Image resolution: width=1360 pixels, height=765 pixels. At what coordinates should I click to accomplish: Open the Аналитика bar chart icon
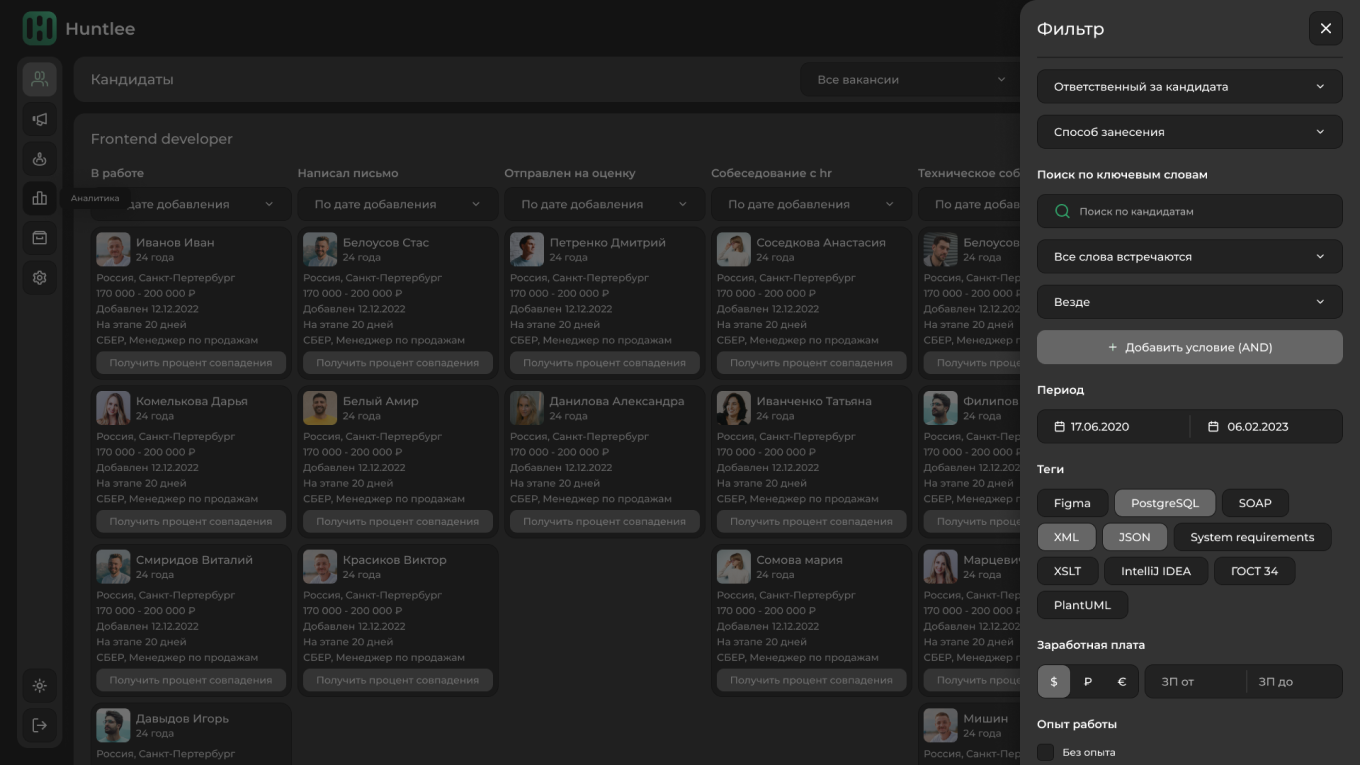[40, 198]
